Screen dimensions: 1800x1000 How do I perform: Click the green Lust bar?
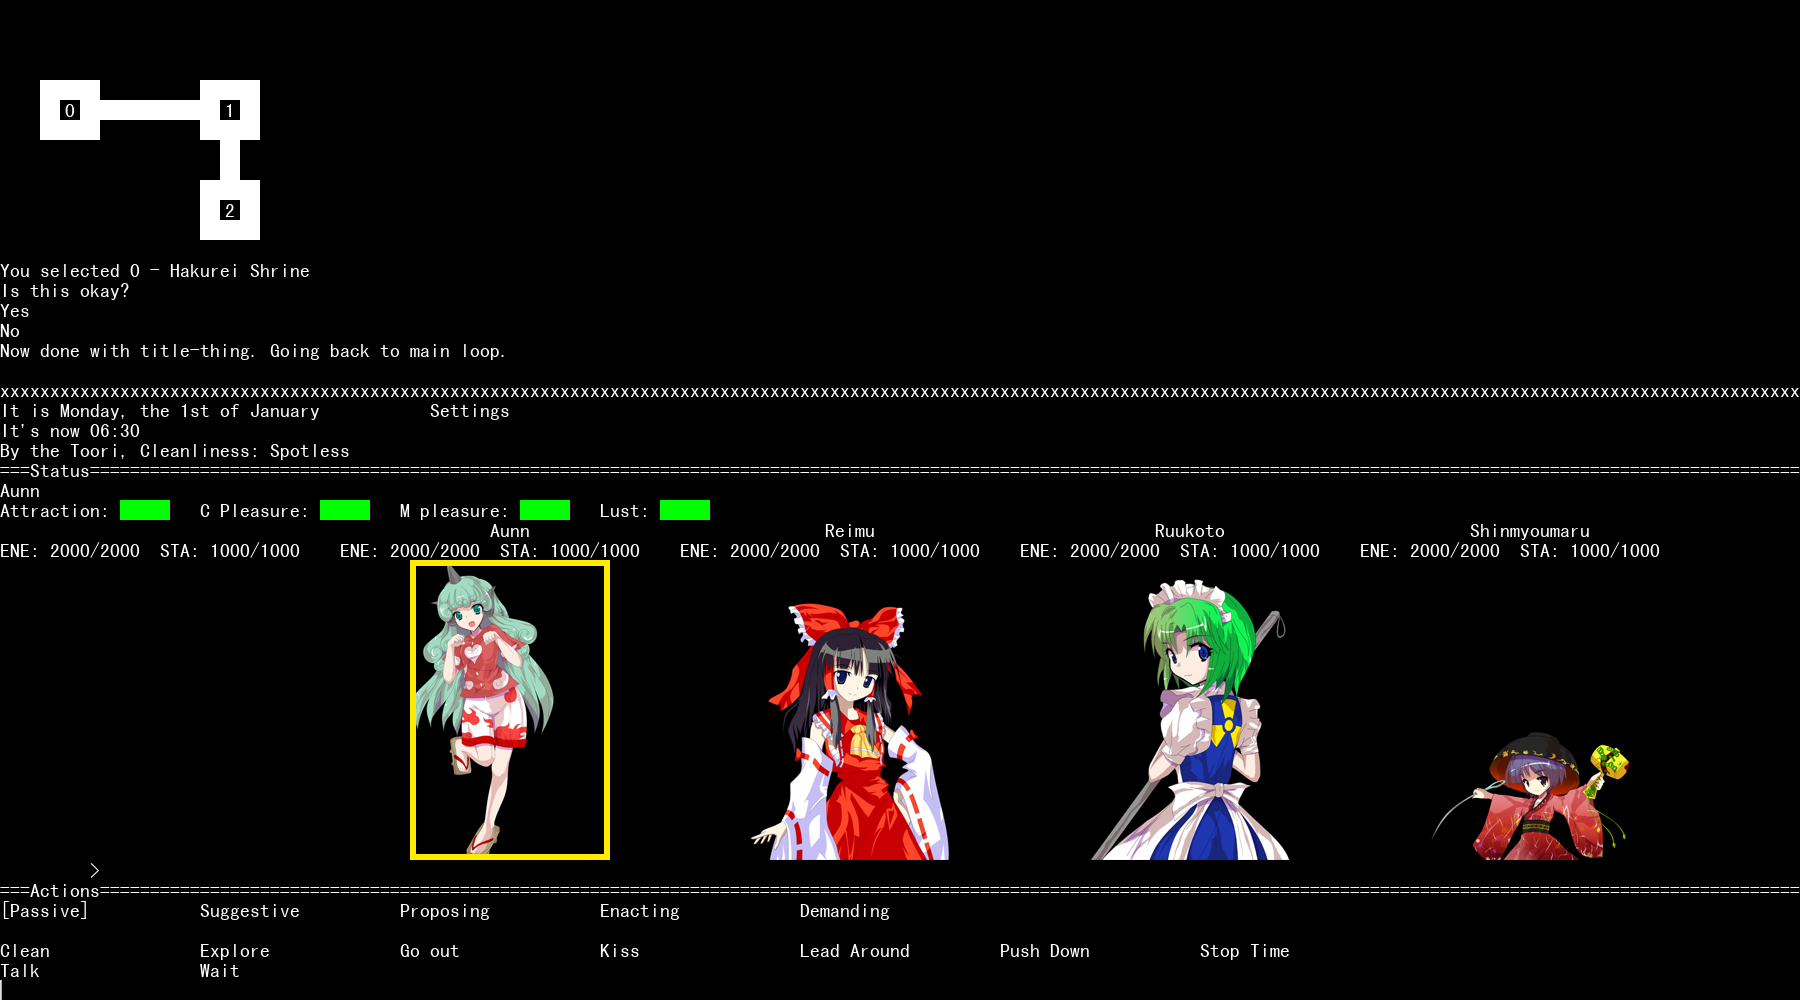pos(685,510)
